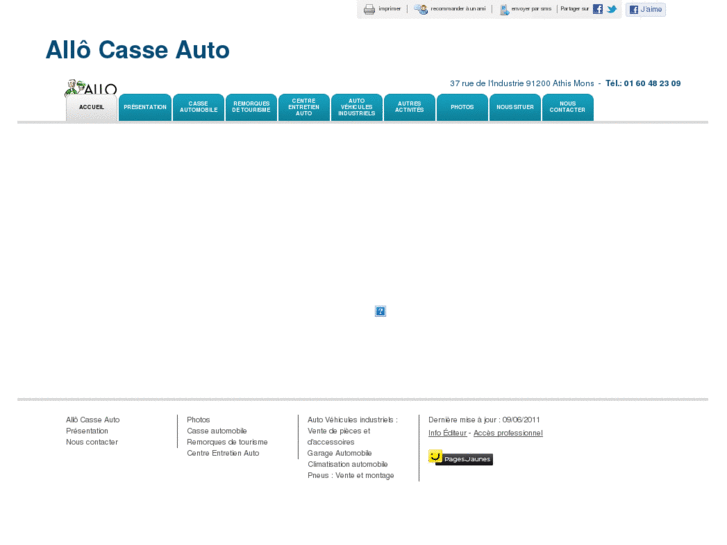Click envoyer par sms link
This screenshot has height=545, width=727.
(x=531, y=9)
